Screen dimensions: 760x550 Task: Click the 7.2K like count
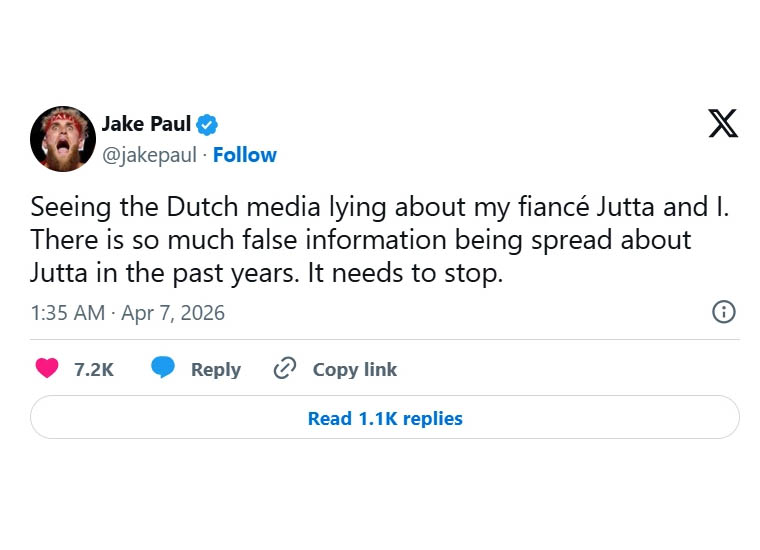(94, 370)
